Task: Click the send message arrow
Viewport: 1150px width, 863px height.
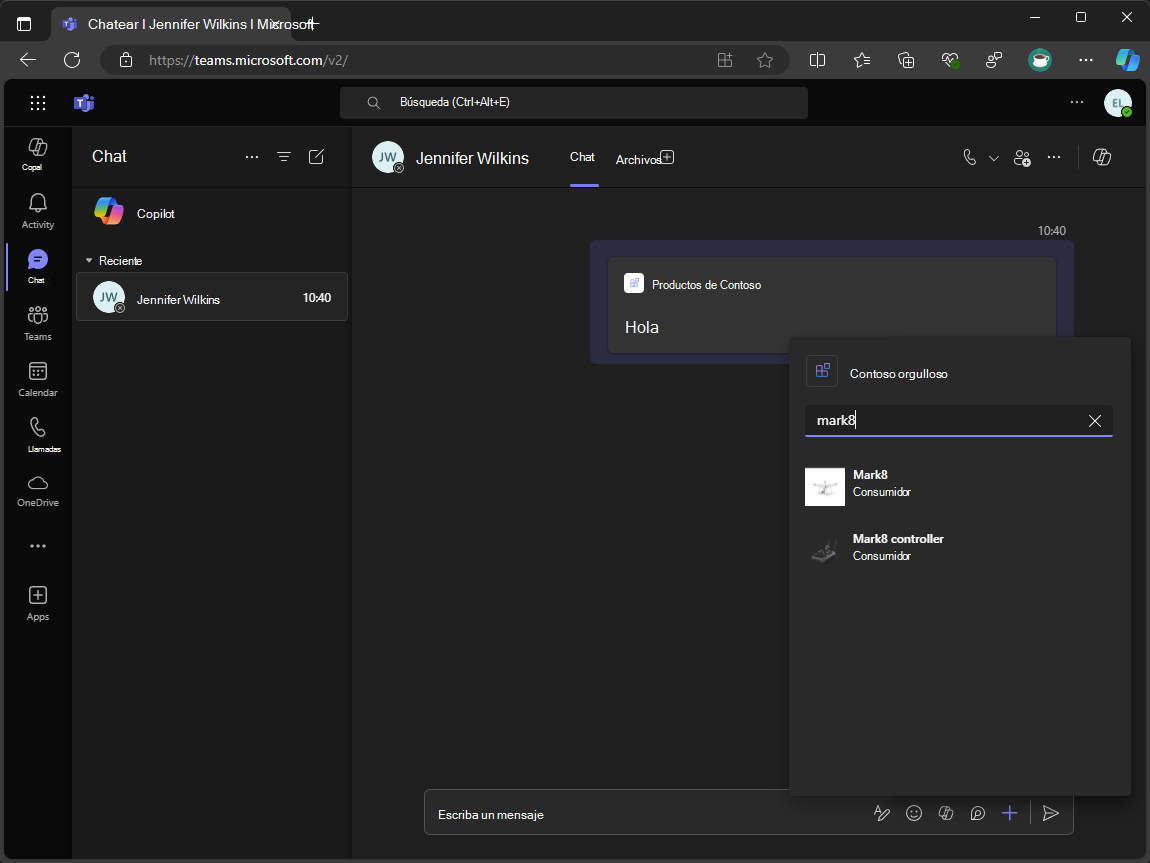Action: point(1050,814)
